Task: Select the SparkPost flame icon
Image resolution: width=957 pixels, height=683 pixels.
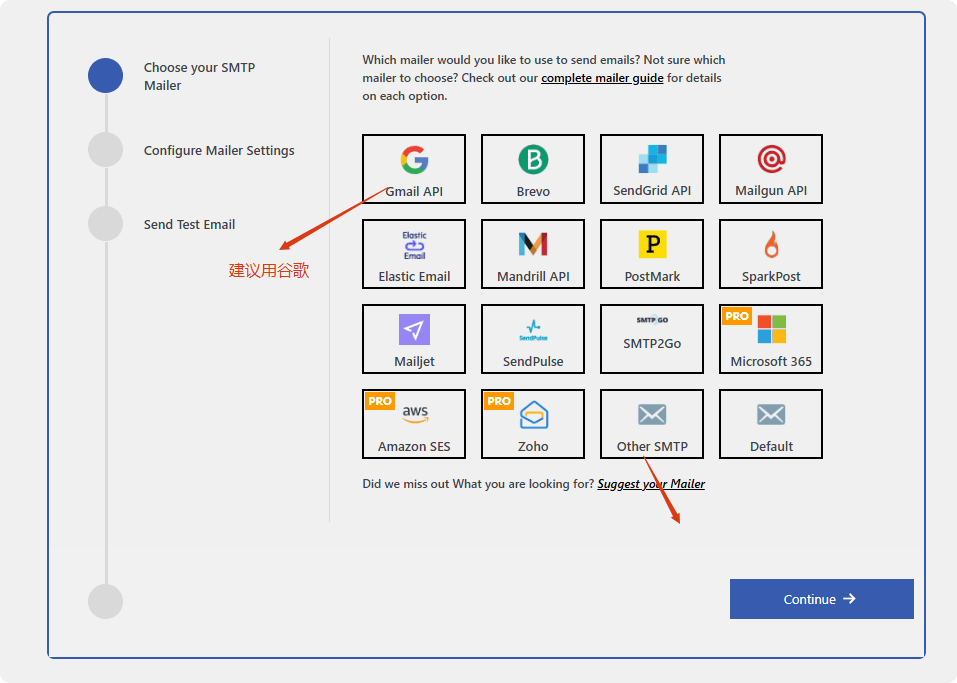Action: click(771, 245)
